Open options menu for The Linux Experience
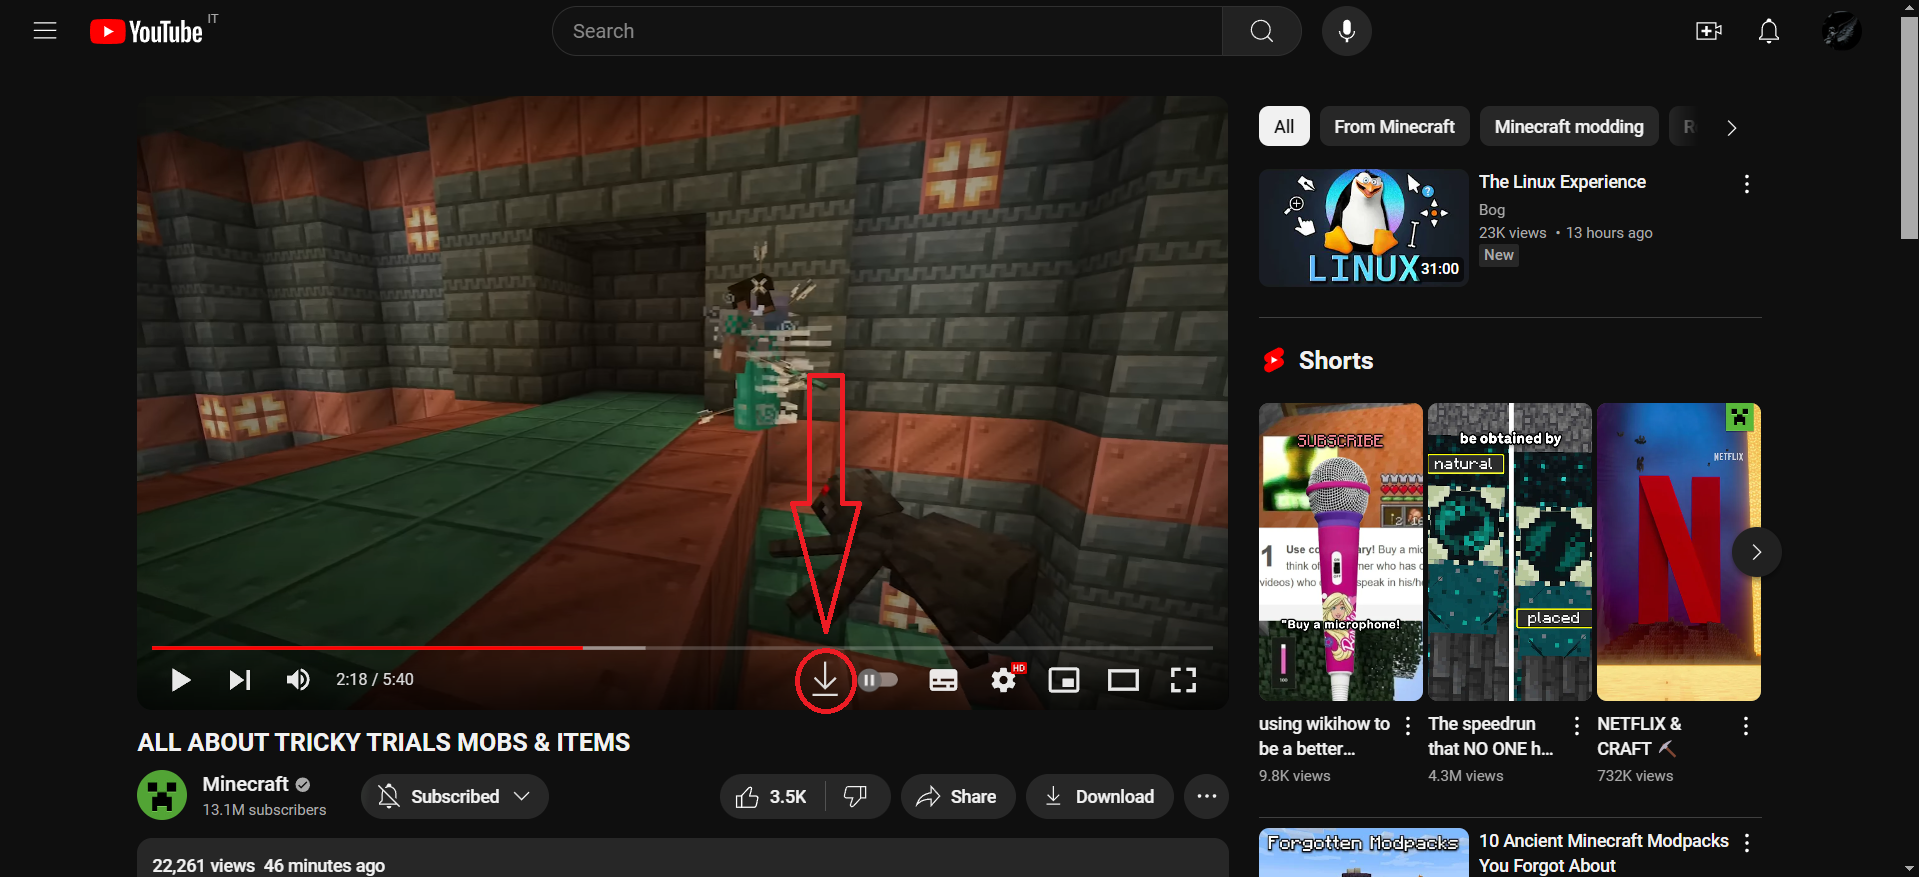This screenshot has width=1919, height=877. pyautogui.click(x=1746, y=184)
